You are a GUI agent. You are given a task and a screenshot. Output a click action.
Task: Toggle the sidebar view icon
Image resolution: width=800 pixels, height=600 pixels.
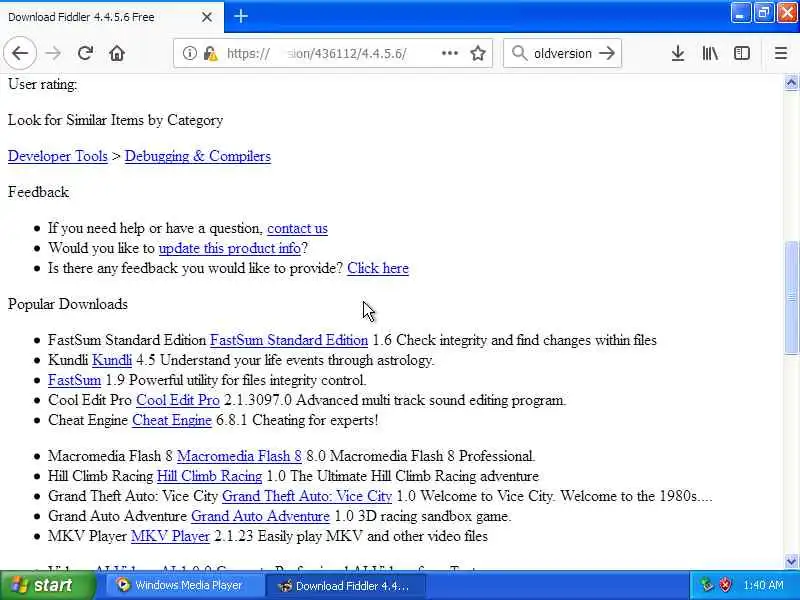coord(742,53)
